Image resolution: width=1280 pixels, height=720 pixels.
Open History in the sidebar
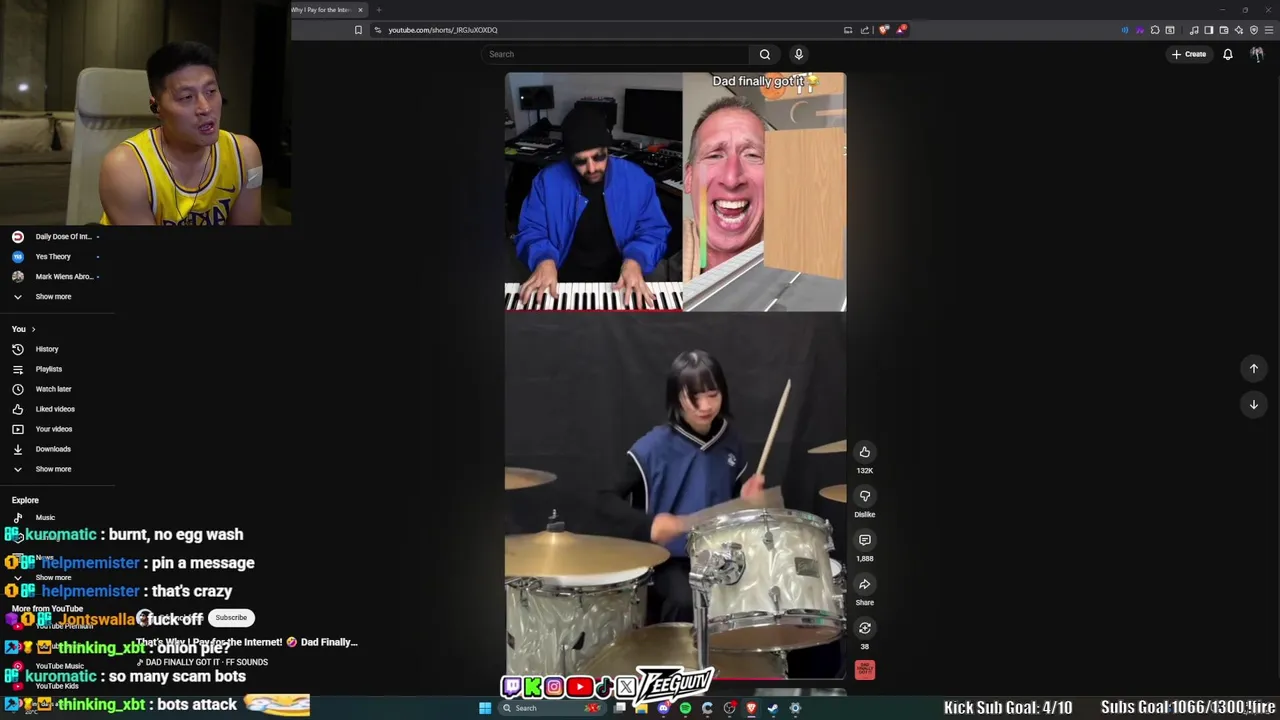click(x=47, y=349)
